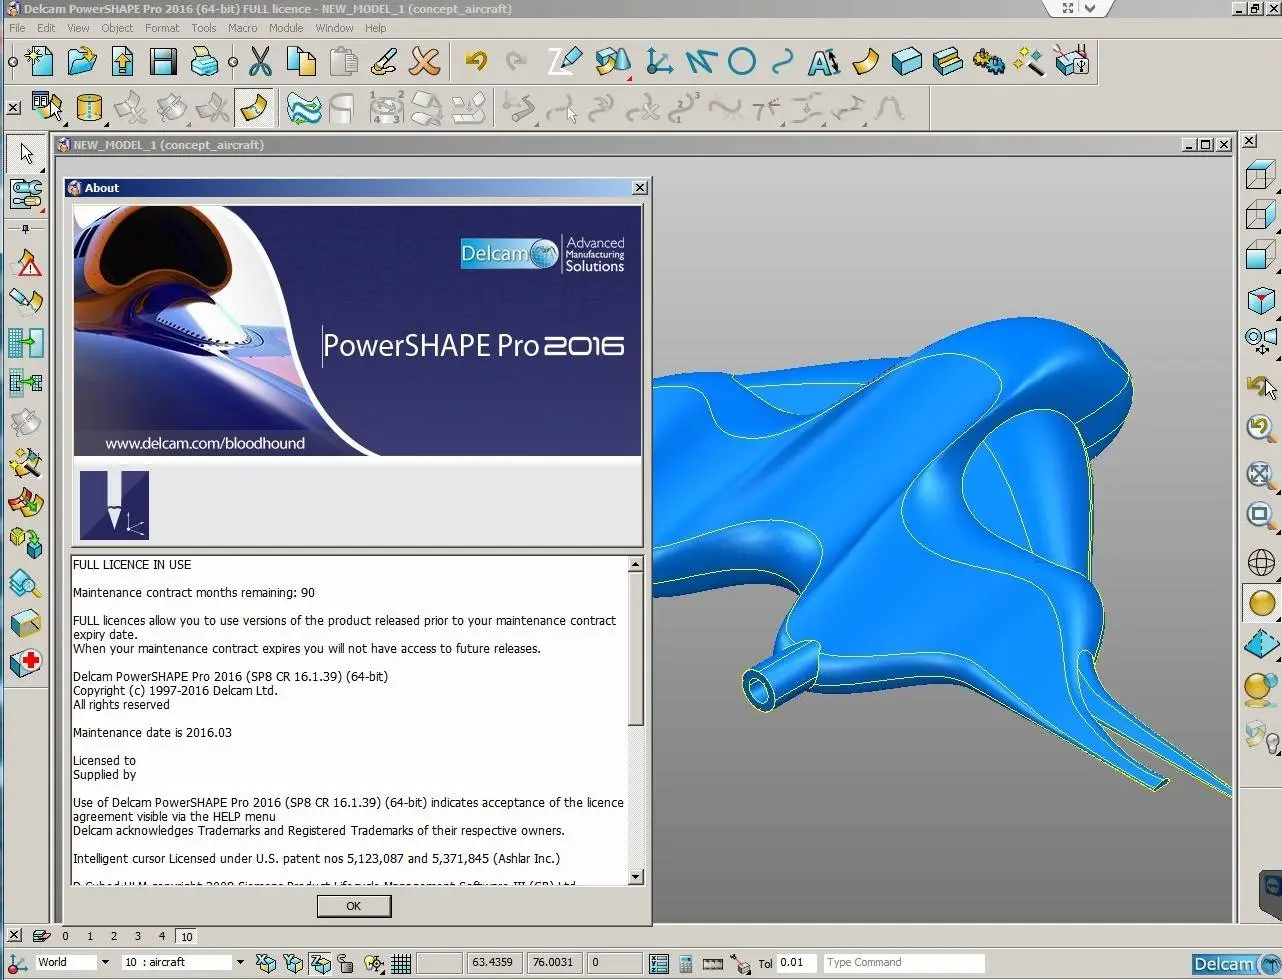Image resolution: width=1282 pixels, height=980 pixels.
Task: Open the Module menu
Action: (286, 28)
